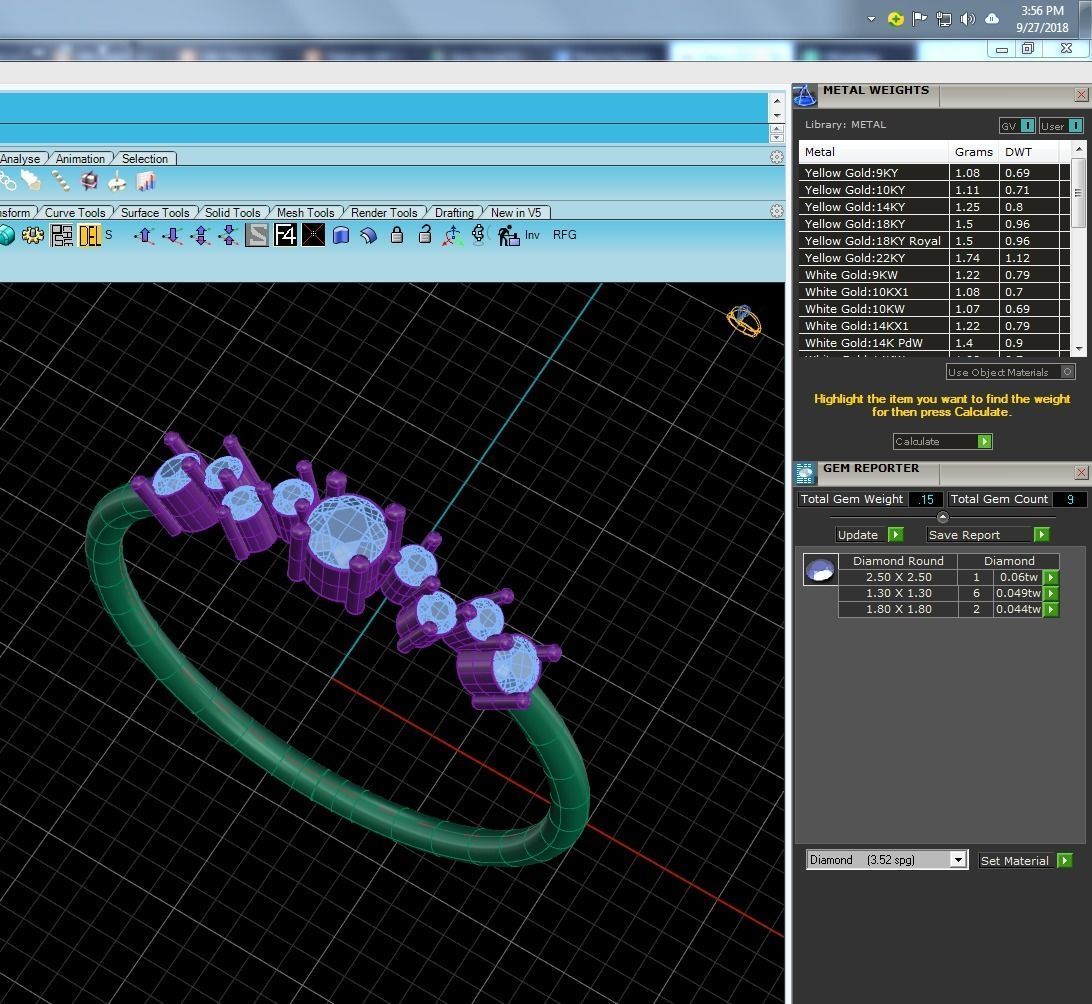Screen dimensions: 1092x1004
Task: Close the Gem Reporter panel
Action: [1081, 473]
